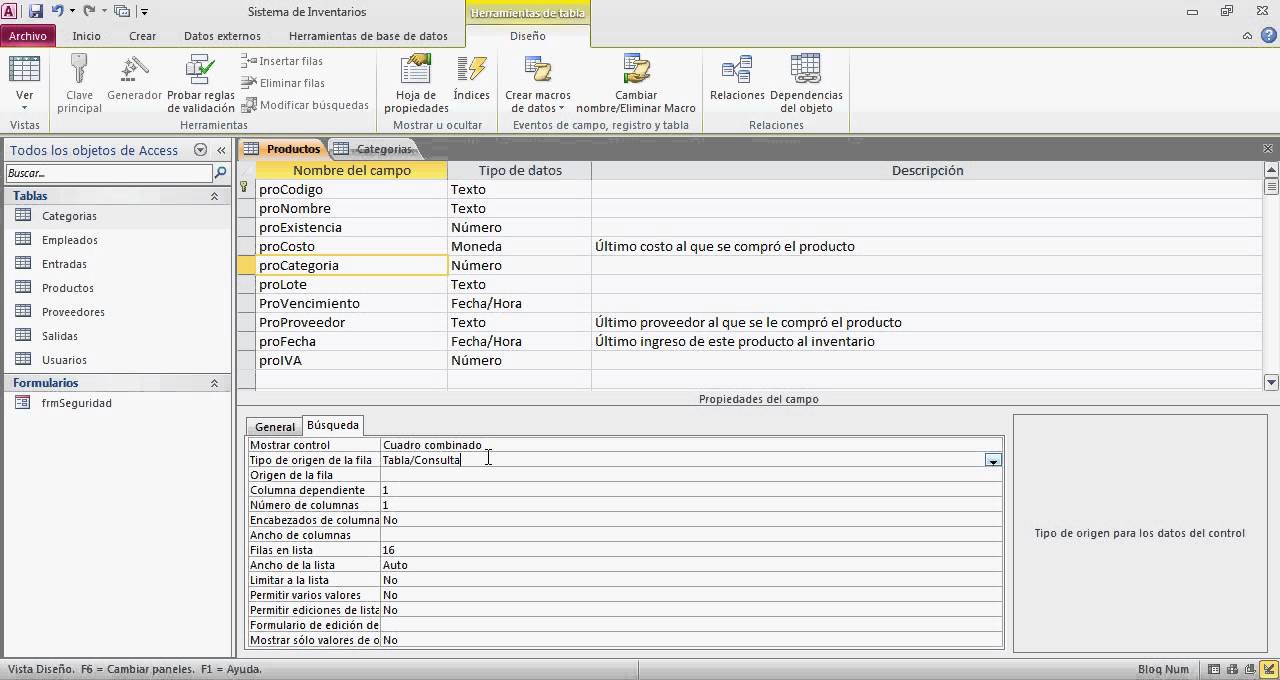Open navigation pane category dropdown
This screenshot has height=680, width=1280.
point(200,150)
